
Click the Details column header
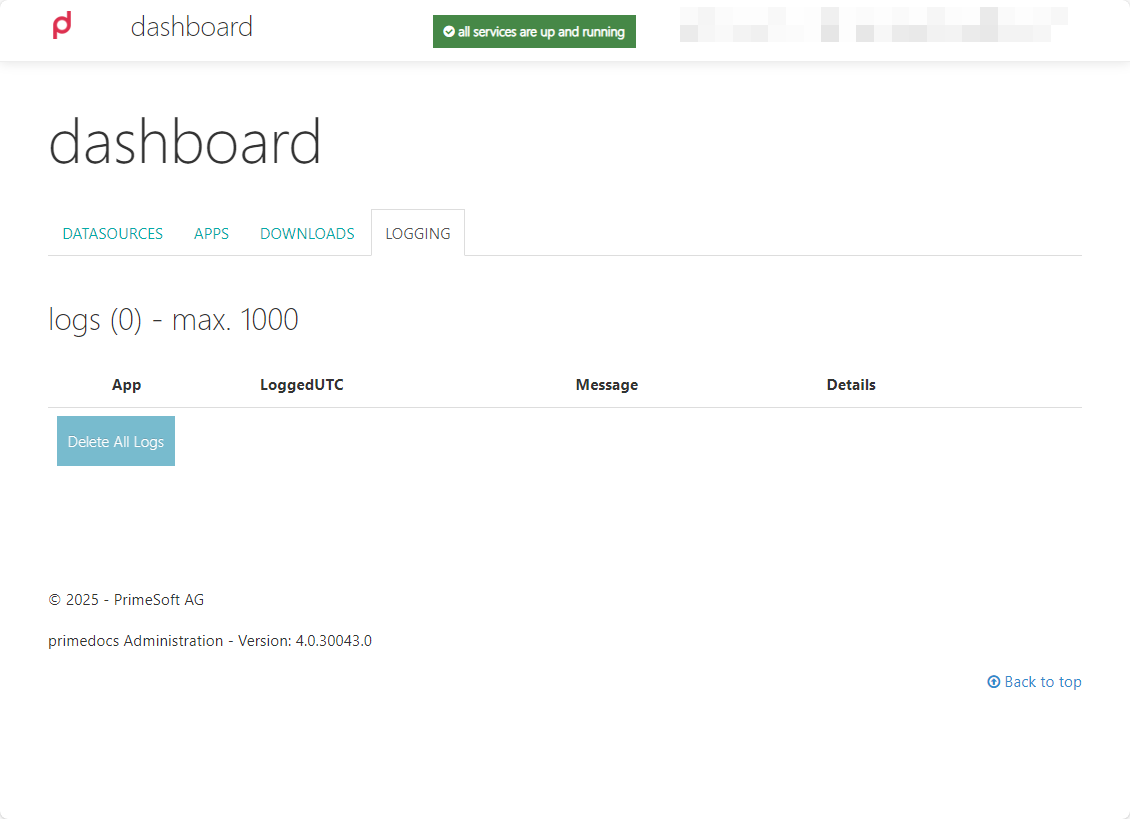pos(851,385)
